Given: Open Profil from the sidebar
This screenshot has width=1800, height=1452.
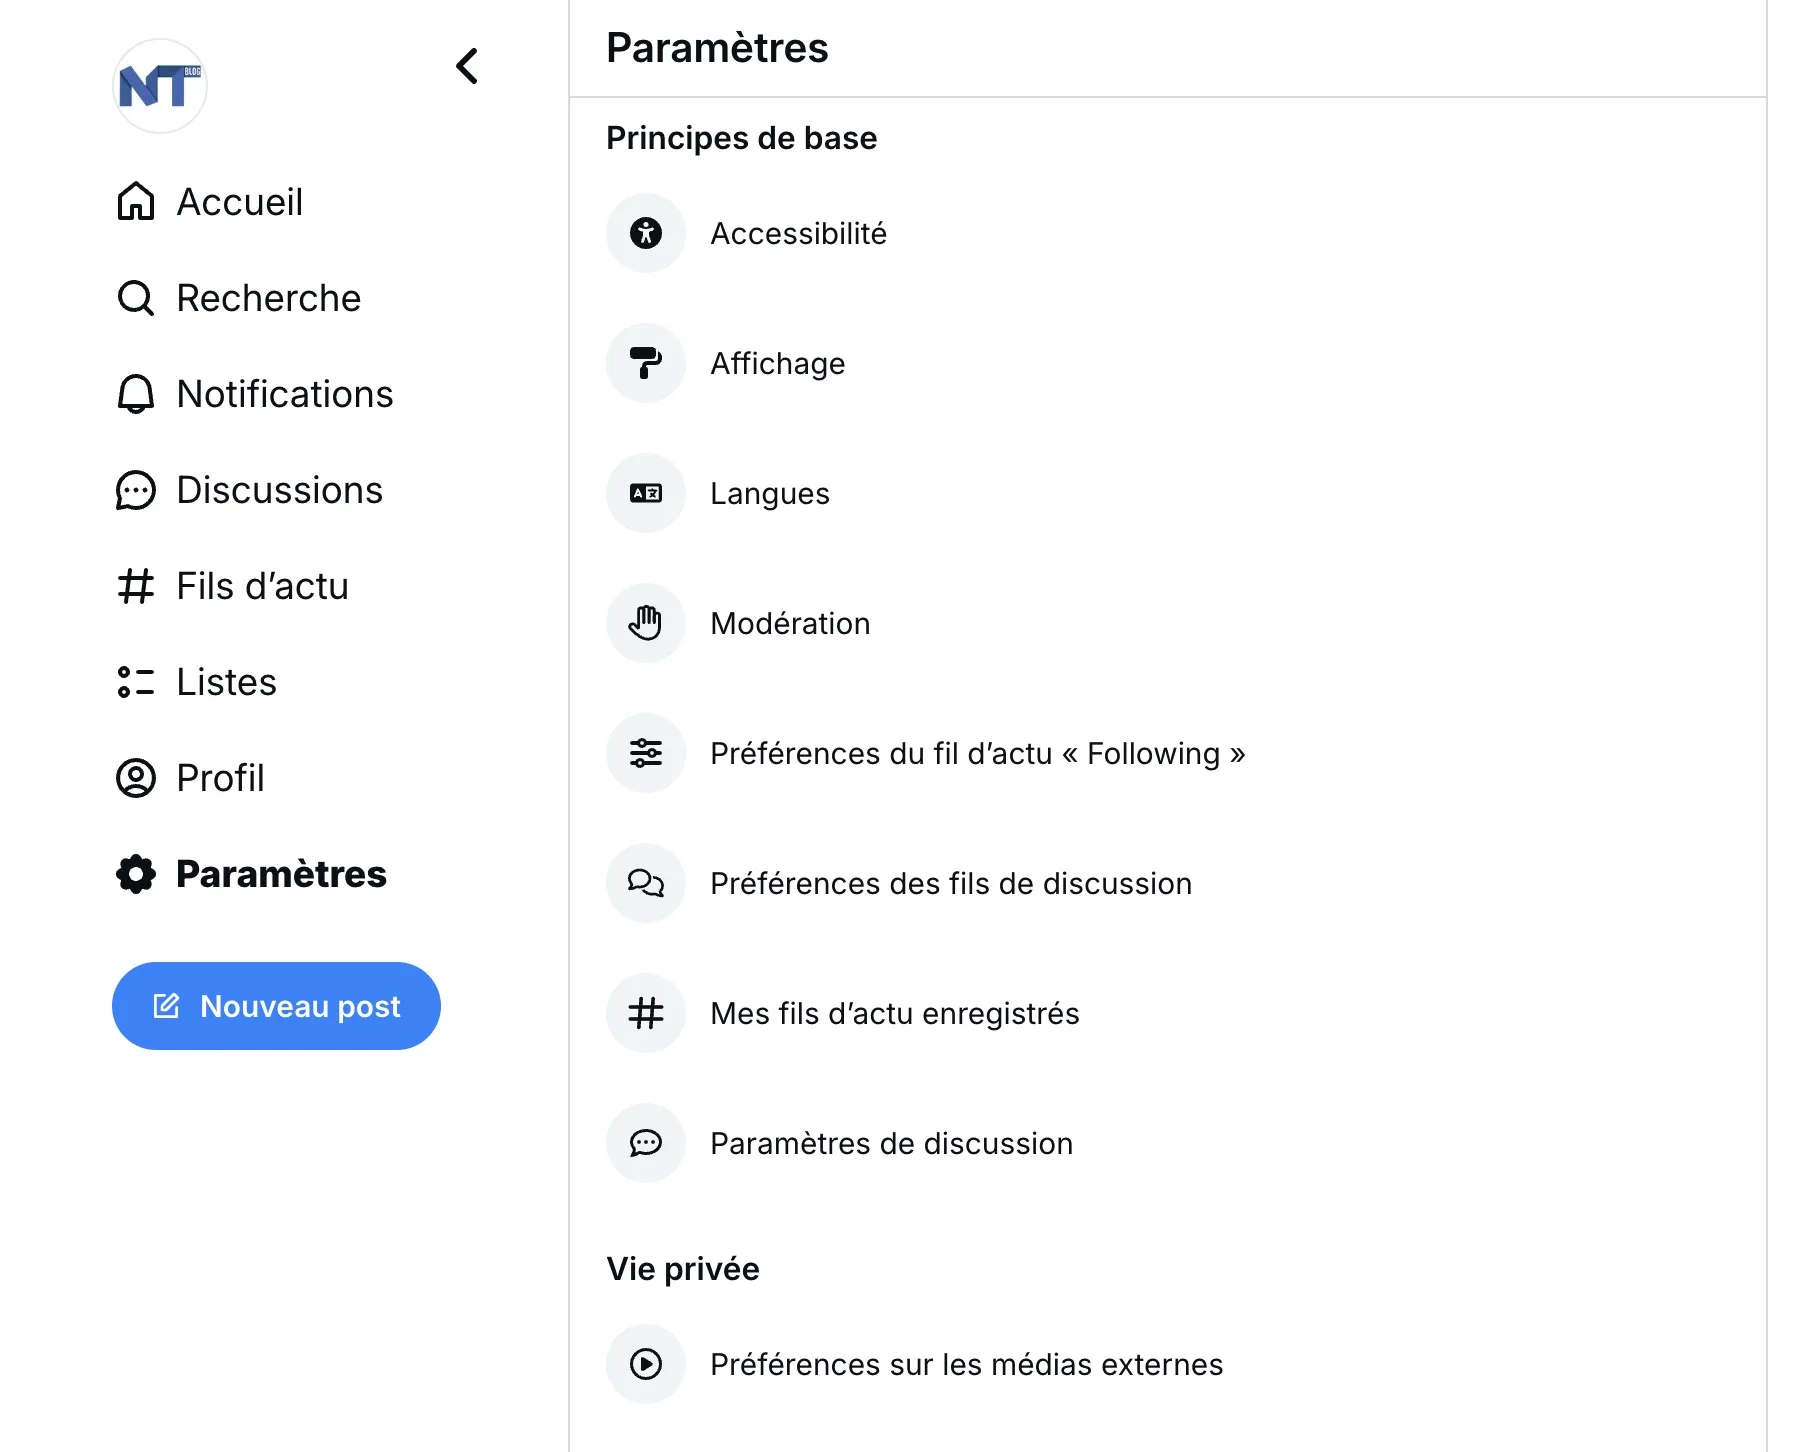Looking at the screenshot, I should pos(220,778).
